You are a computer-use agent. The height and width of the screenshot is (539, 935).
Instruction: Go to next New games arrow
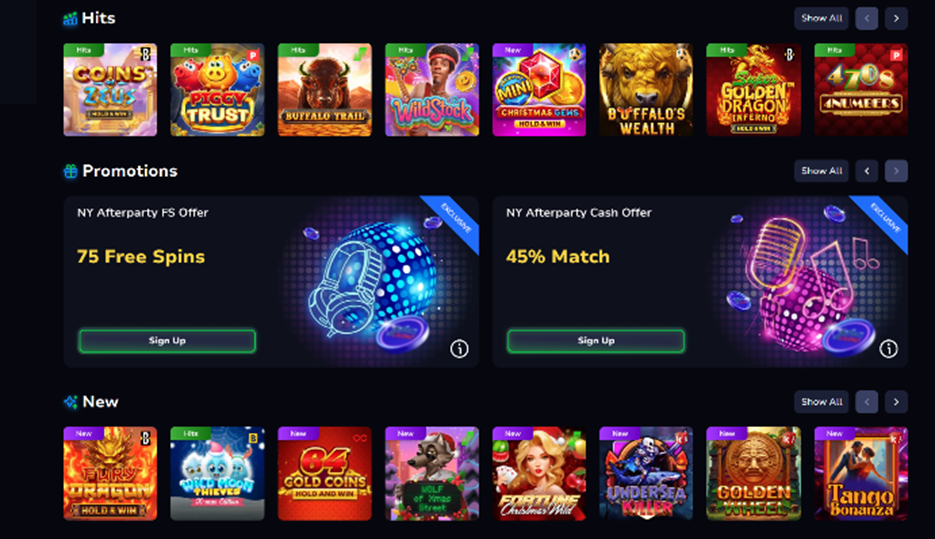[896, 402]
